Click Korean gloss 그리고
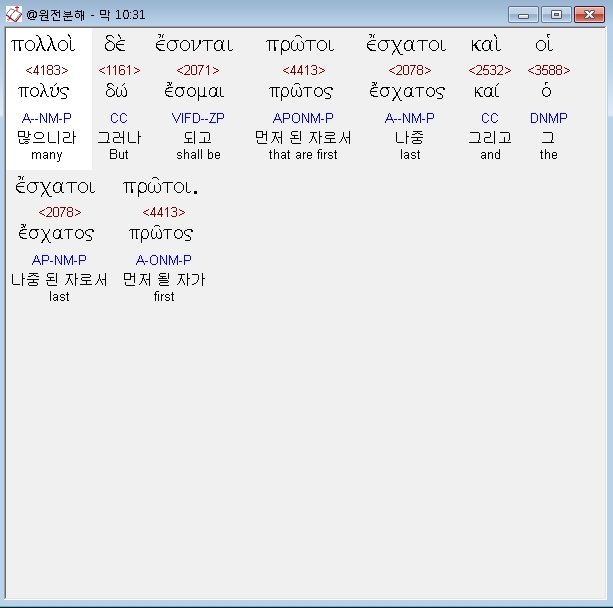The width and height of the screenshot is (613, 608). pyautogui.click(x=490, y=138)
